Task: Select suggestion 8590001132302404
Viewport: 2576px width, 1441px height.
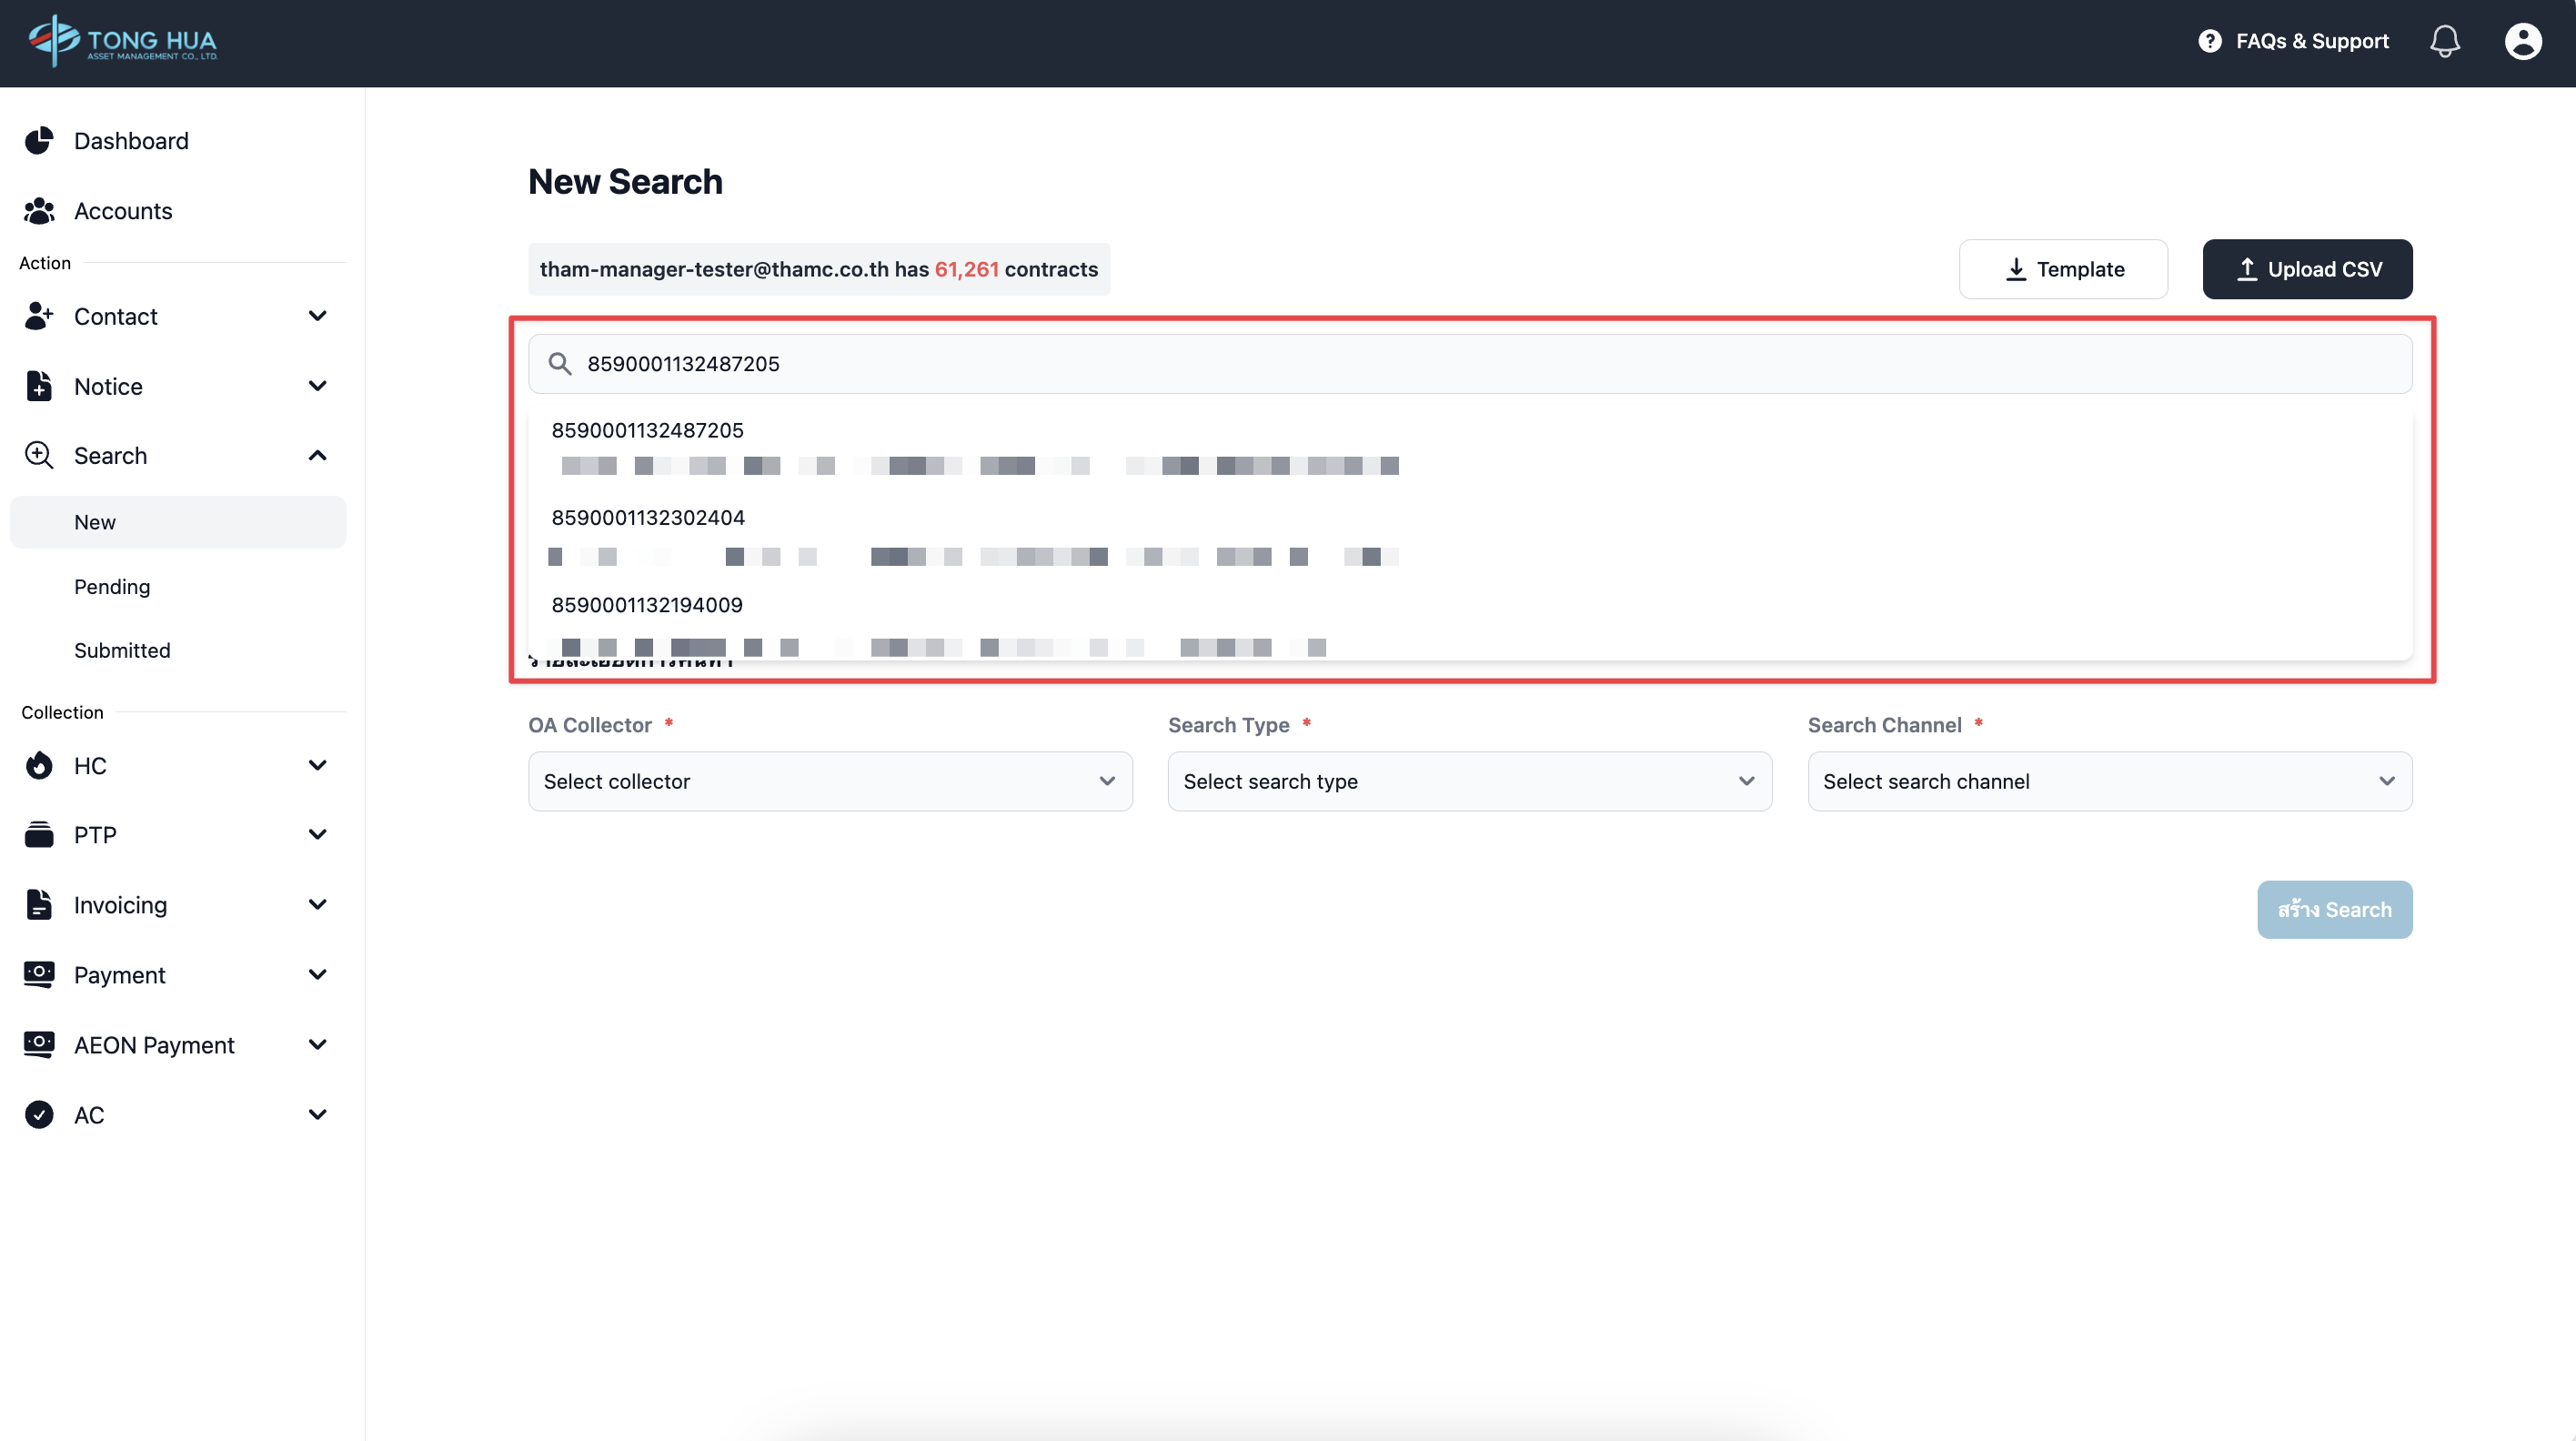Action: pos(648,518)
